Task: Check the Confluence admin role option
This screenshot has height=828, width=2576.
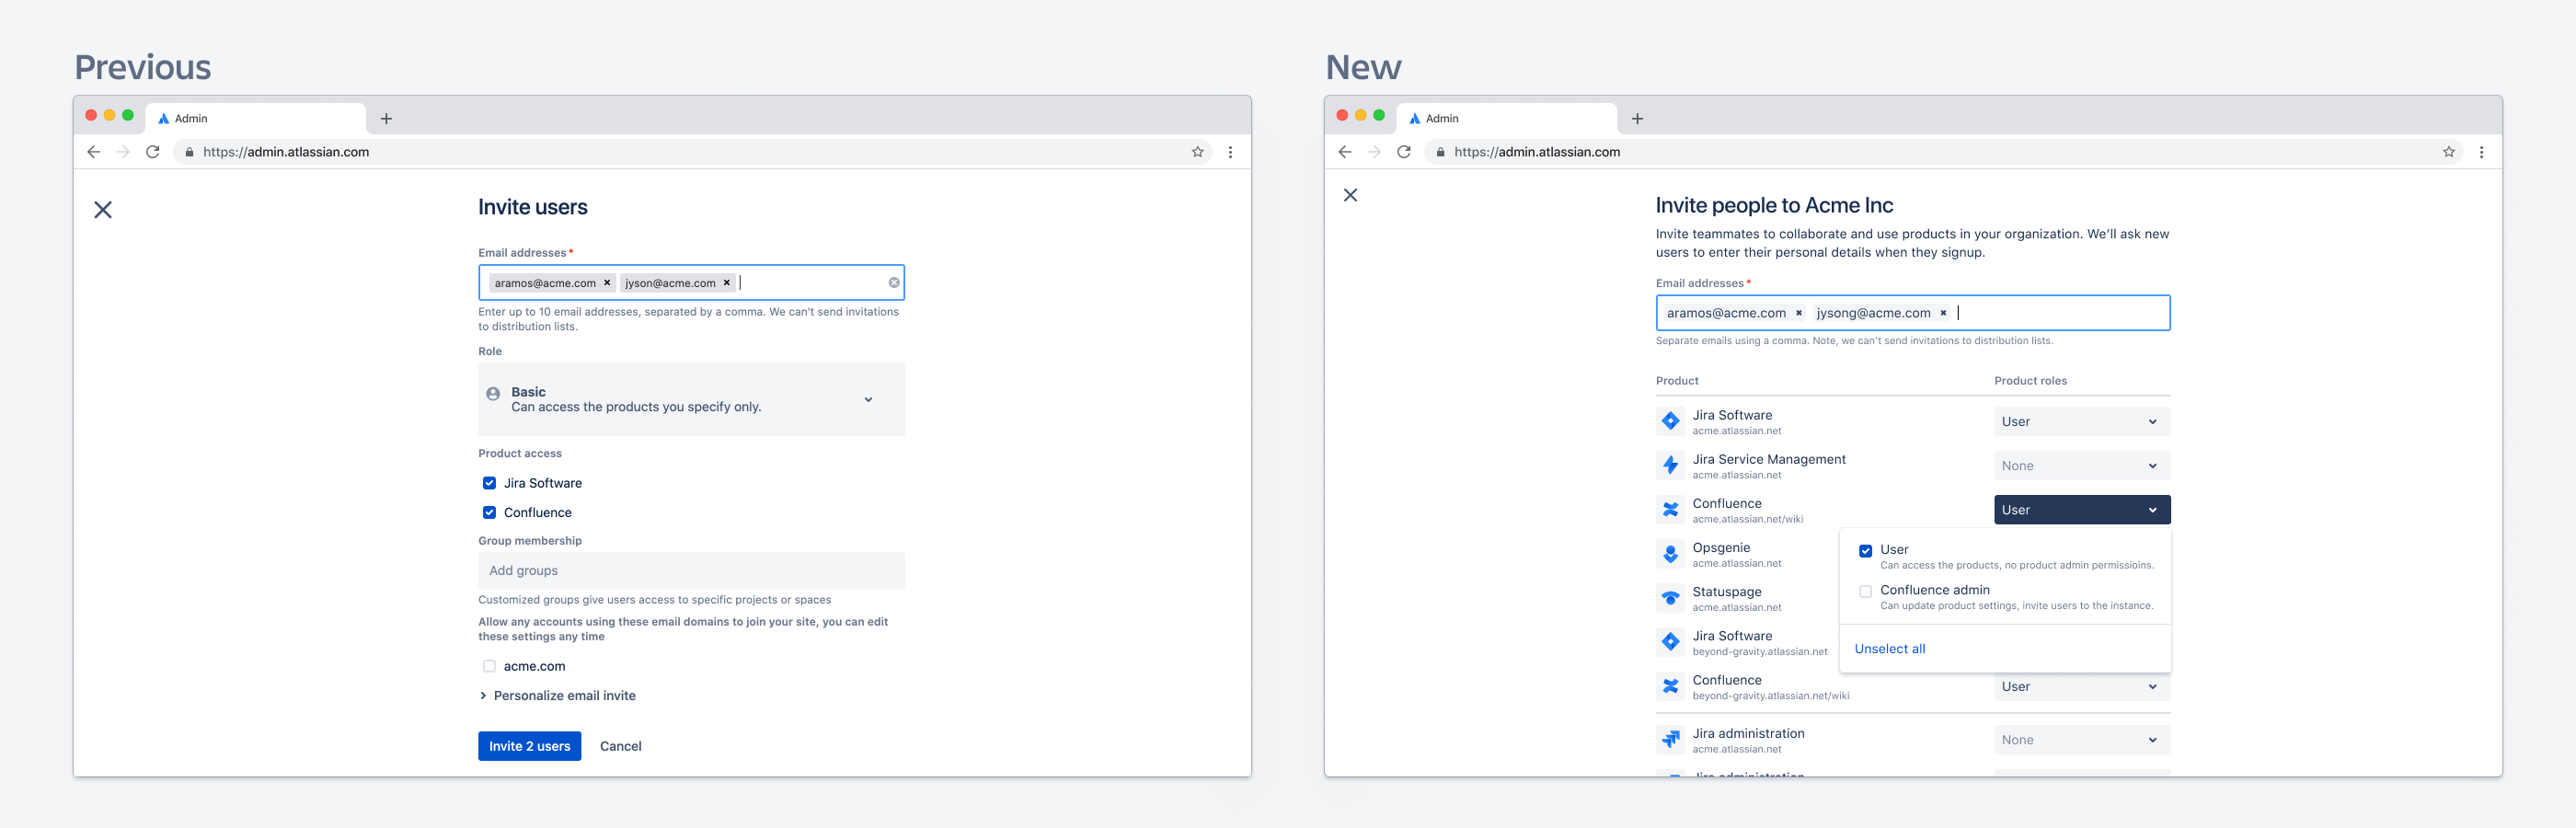Action: [x=1865, y=591]
